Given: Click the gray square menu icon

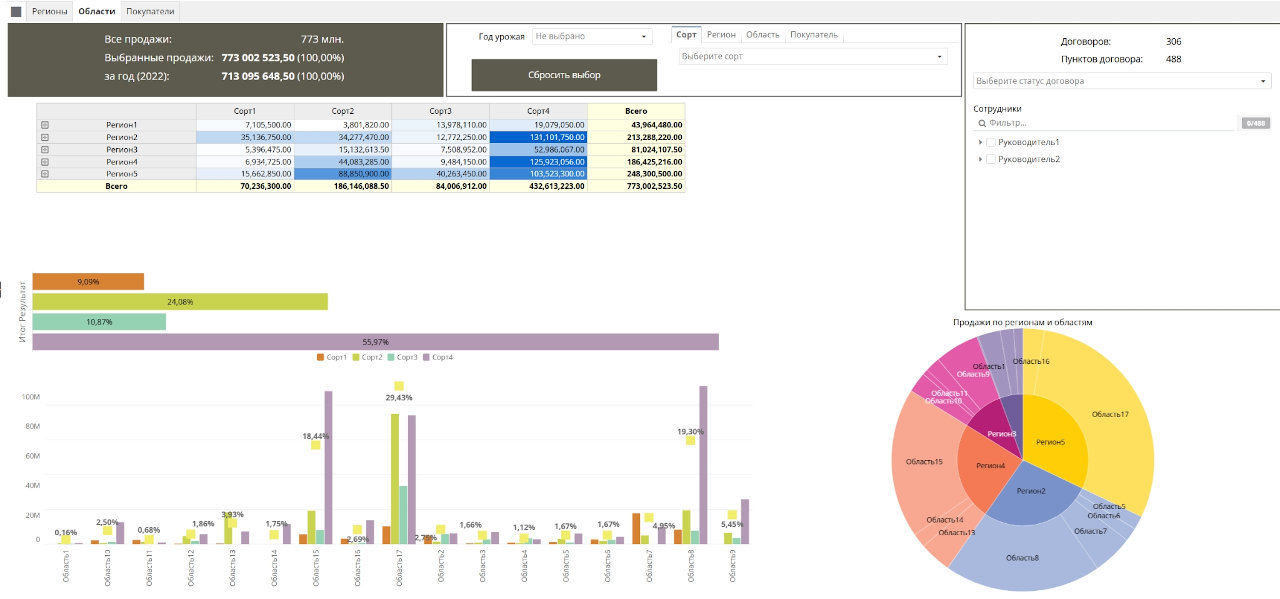Looking at the screenshot, I should (x=16, y=12).
